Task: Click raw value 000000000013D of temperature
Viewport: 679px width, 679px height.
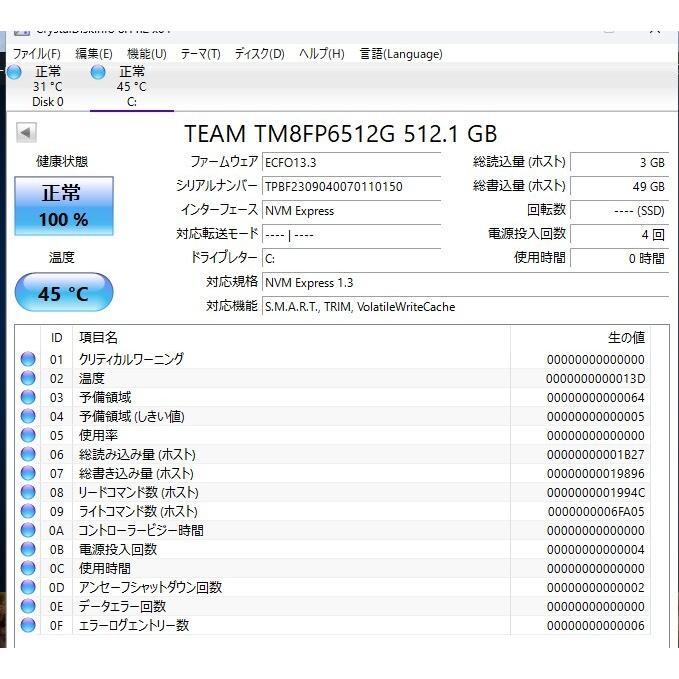Action: click(x=595, y=378)
